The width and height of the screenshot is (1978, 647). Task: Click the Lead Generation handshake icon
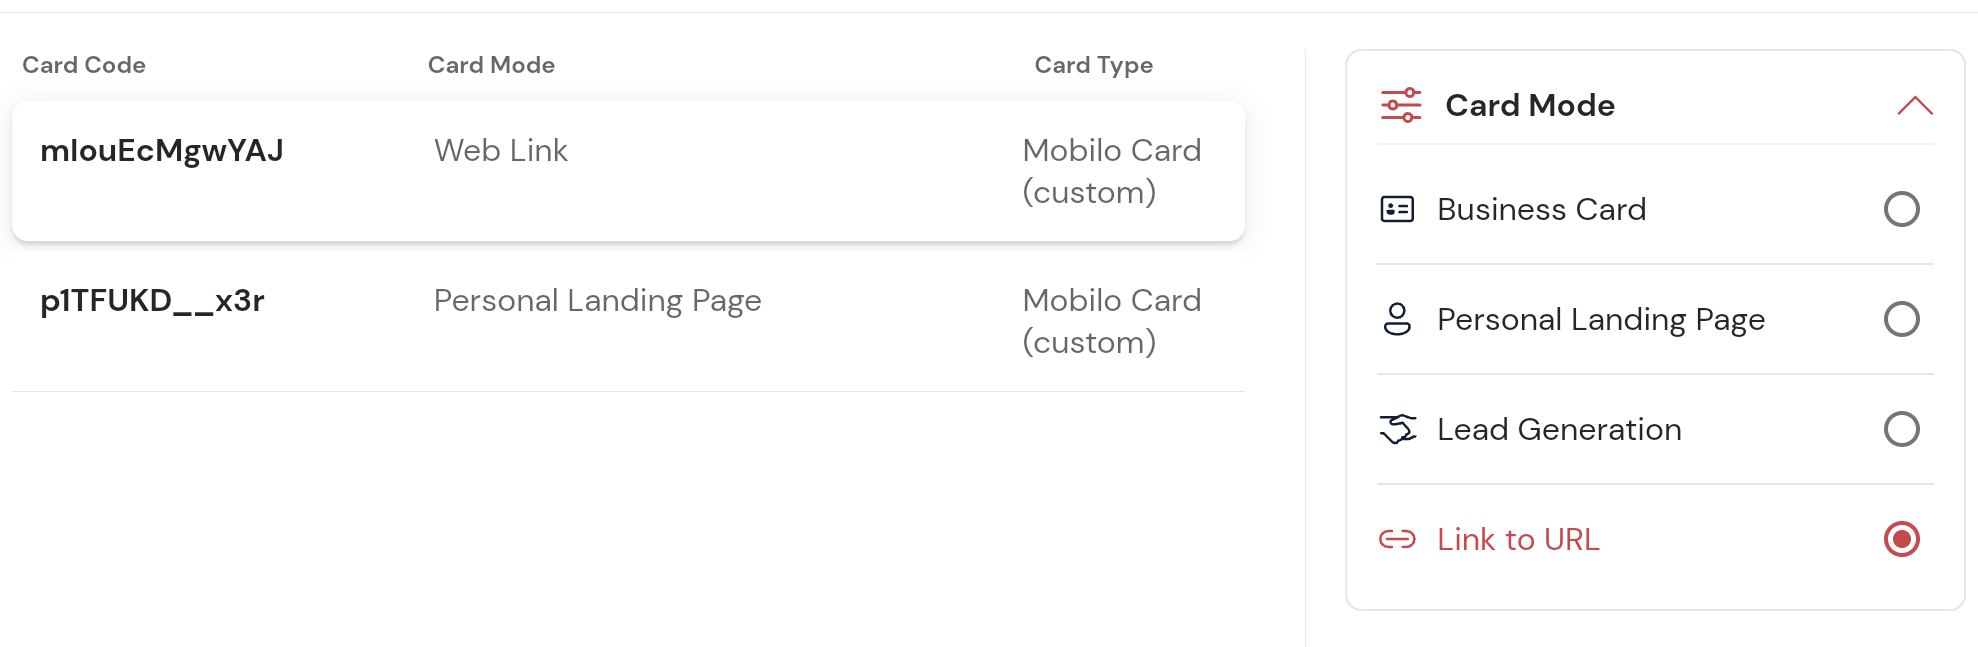click(x=1397, y=429)
